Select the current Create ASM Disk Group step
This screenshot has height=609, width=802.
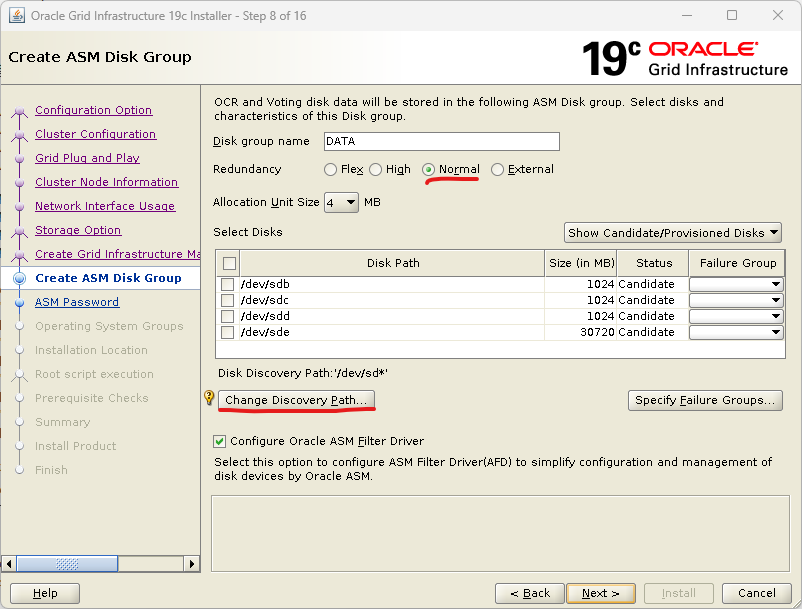(108, 278)
